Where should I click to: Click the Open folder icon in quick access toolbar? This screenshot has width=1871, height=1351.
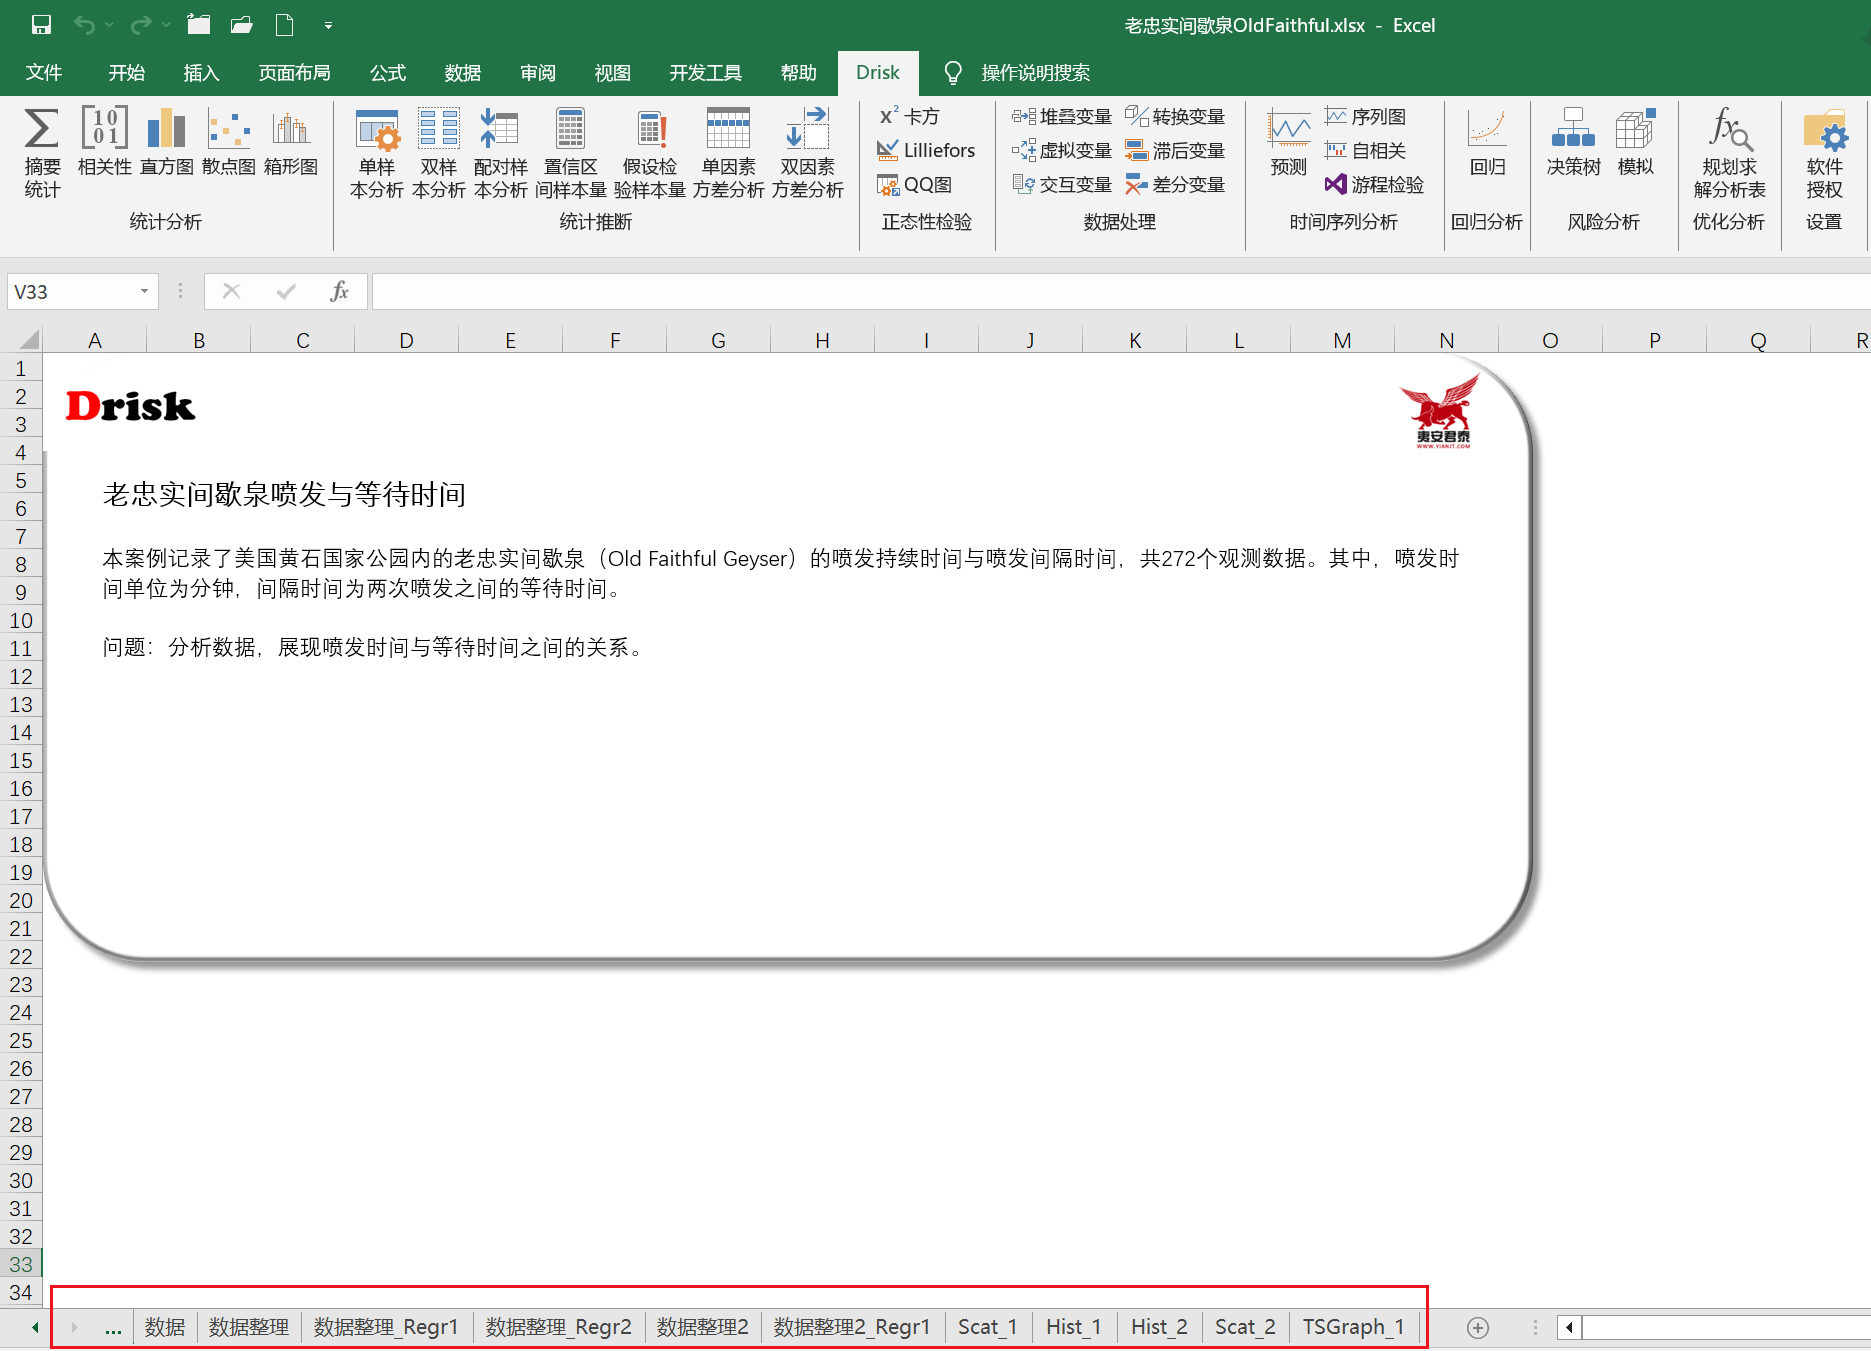coord(242,25)
